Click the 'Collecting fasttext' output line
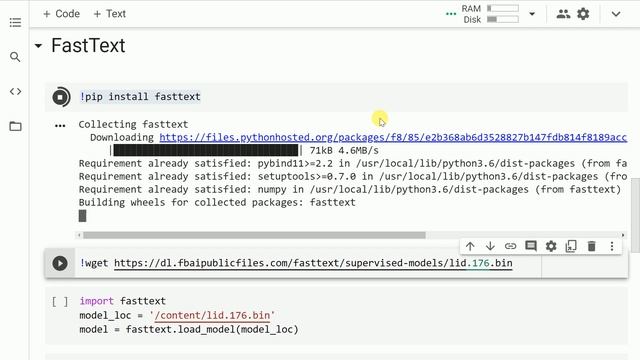 click(133, 124)
